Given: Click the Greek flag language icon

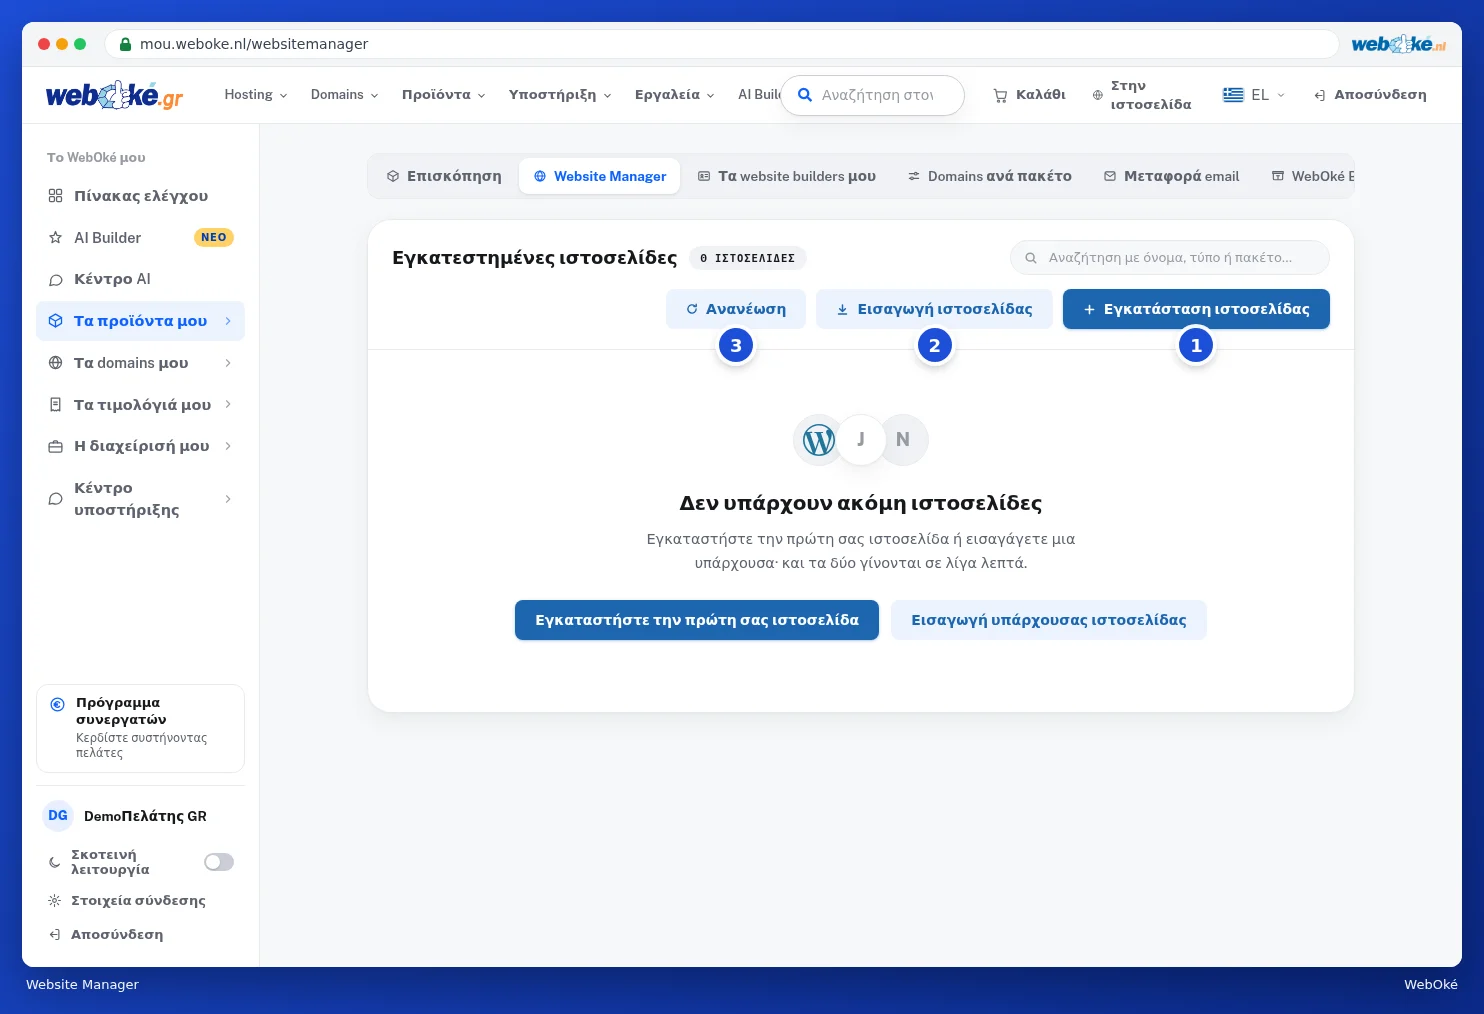Looking at the screenshot, I should click(x=1233, y=95).
